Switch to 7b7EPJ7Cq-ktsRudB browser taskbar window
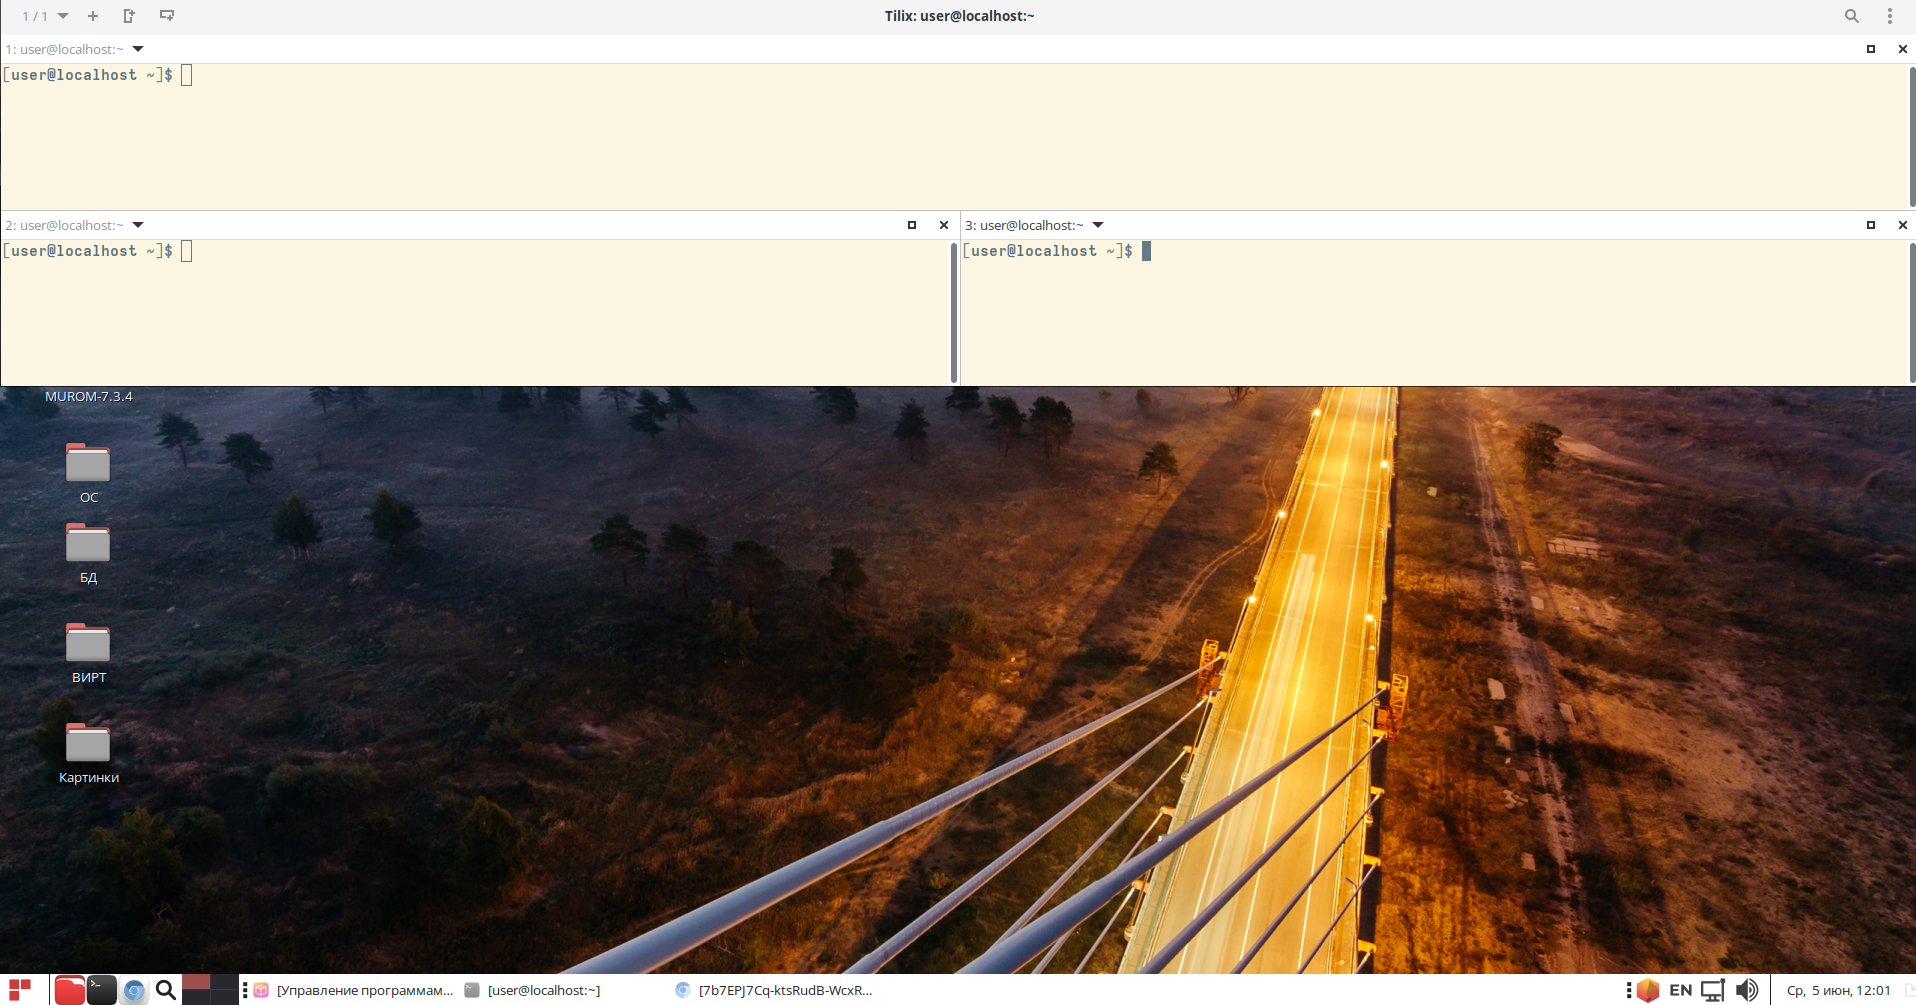Screen dimensions: 1916x1005 coord(774,990)
